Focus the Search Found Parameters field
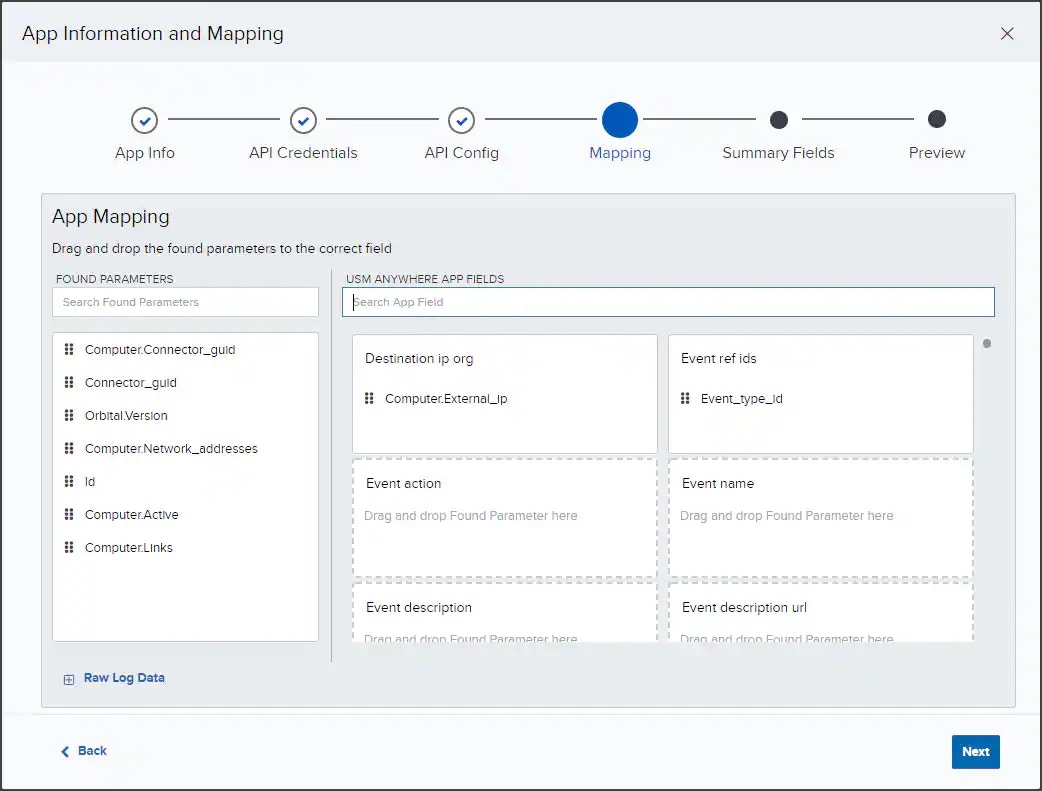 (185, 302)
